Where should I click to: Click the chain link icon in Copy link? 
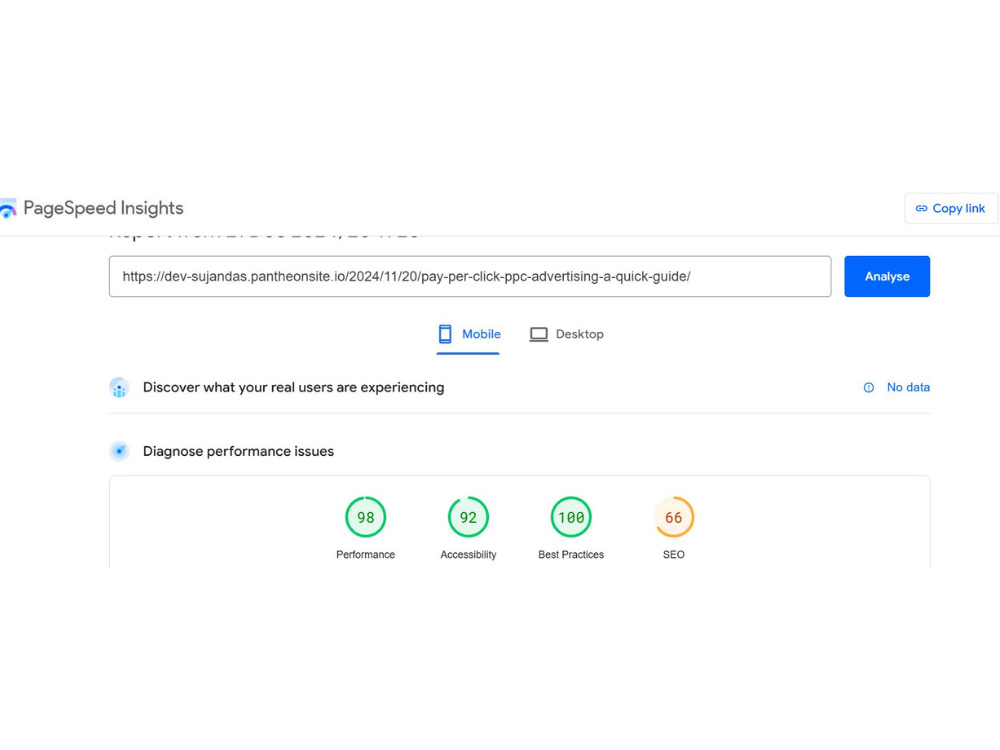[x=921, y=209]
